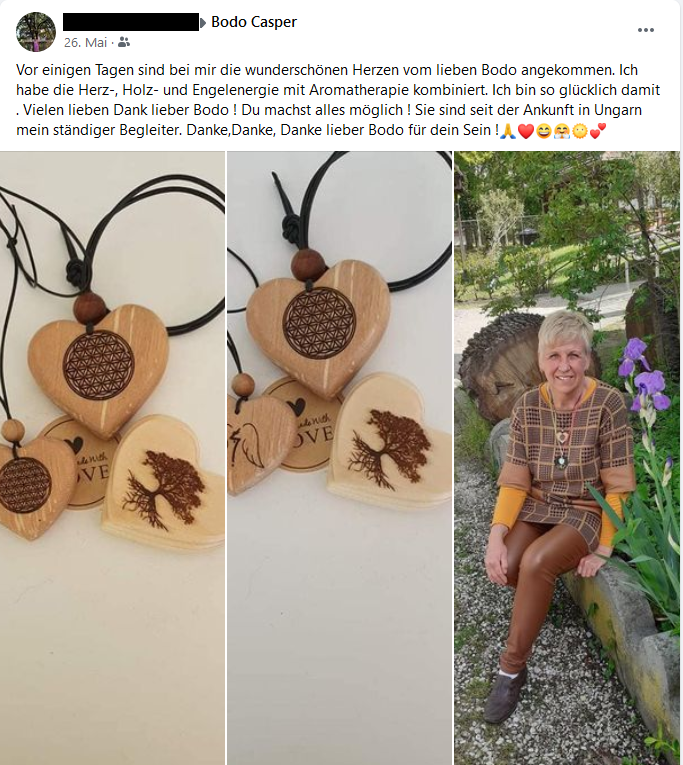Click the sun face emoji
This screenshot has width=683, height=765.
click(580, 131)
